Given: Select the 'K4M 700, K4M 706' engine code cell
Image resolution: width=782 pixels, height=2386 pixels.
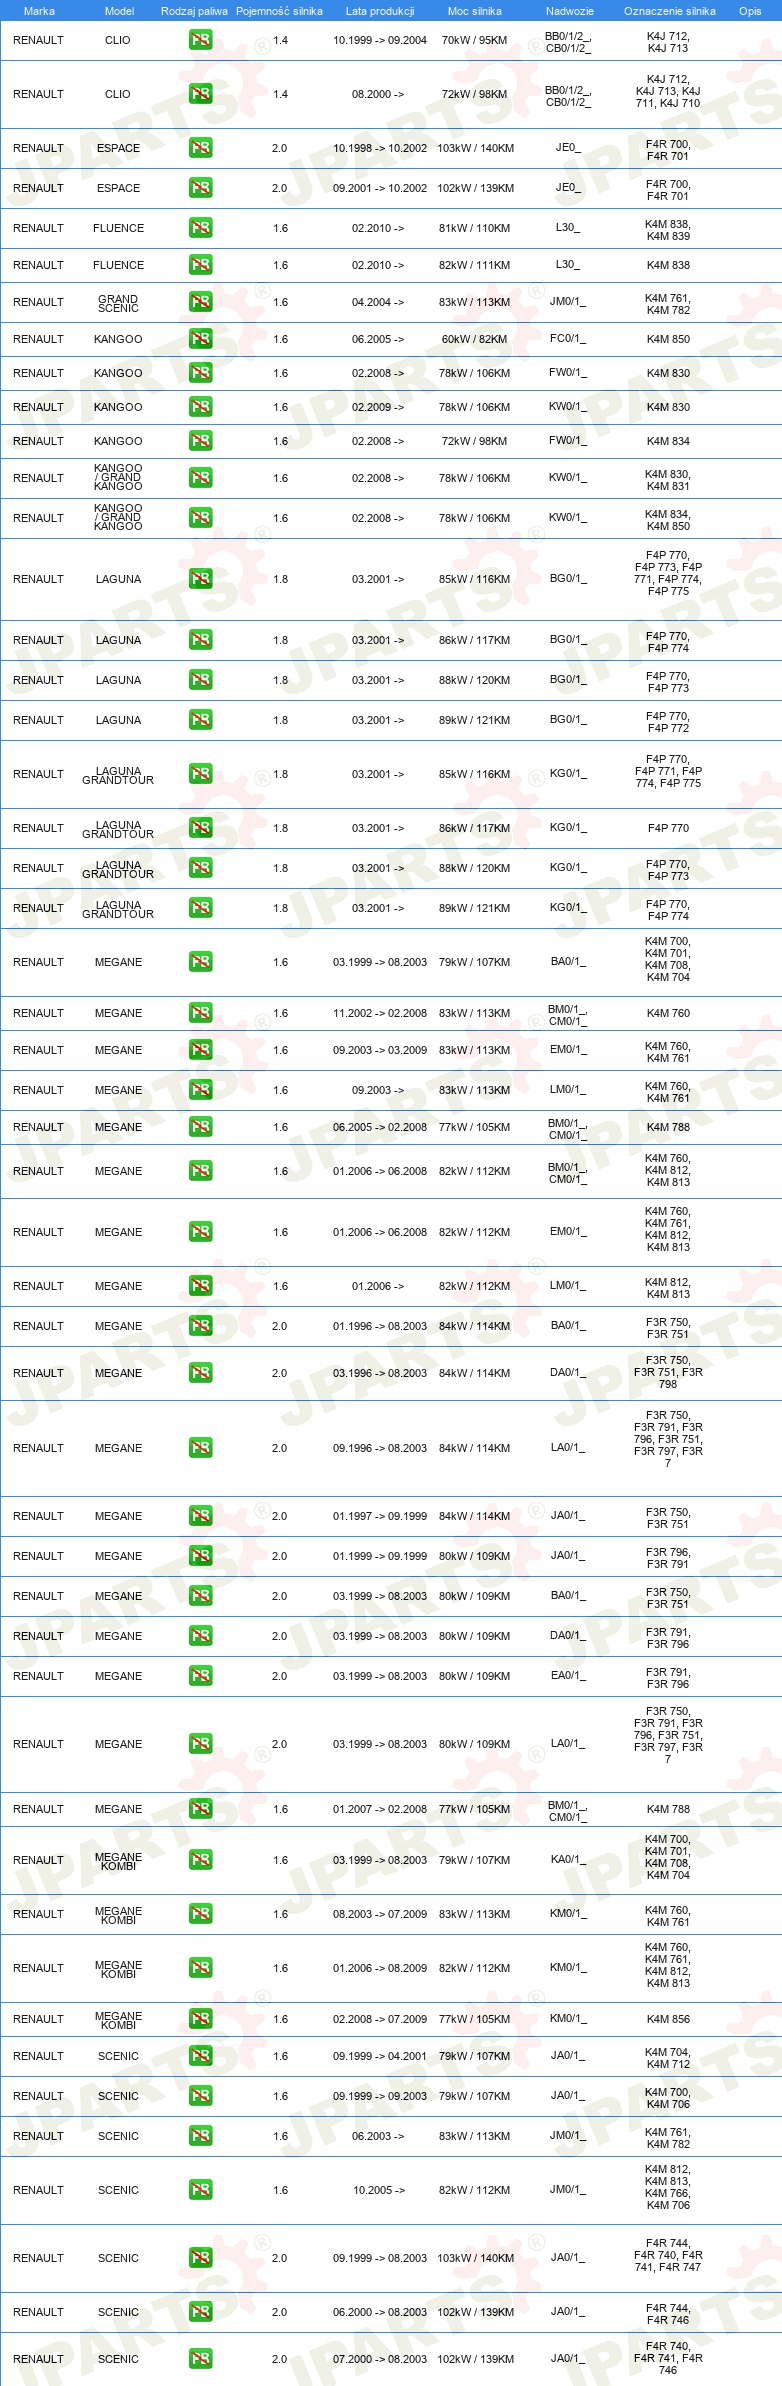Looking at the screenshot, I should coord(668,2098).
